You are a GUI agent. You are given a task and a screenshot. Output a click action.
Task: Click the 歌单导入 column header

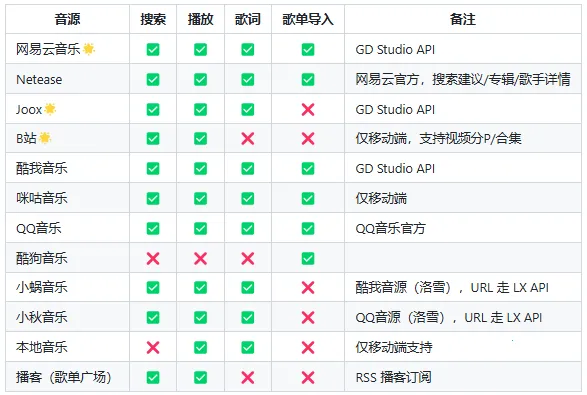[308, 19]
